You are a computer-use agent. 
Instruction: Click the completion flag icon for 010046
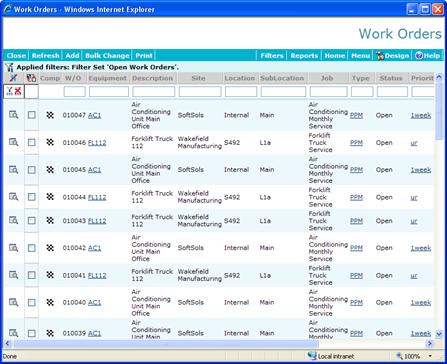tap(50, 142)
